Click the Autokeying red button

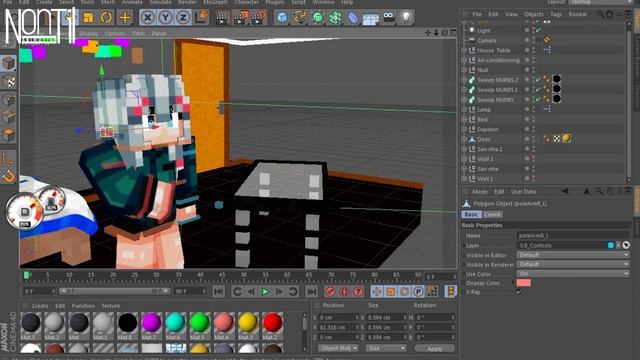click(344, 291)
